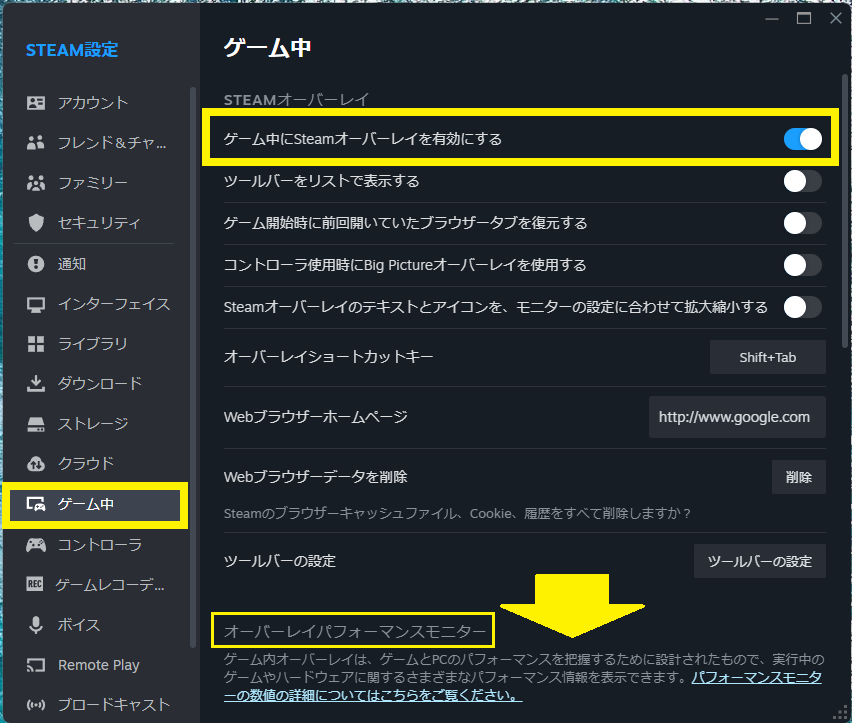Screen dimensions: 852x723
Task: Click the Webブラウザーホームページ URL field
Action: (737, 417)
